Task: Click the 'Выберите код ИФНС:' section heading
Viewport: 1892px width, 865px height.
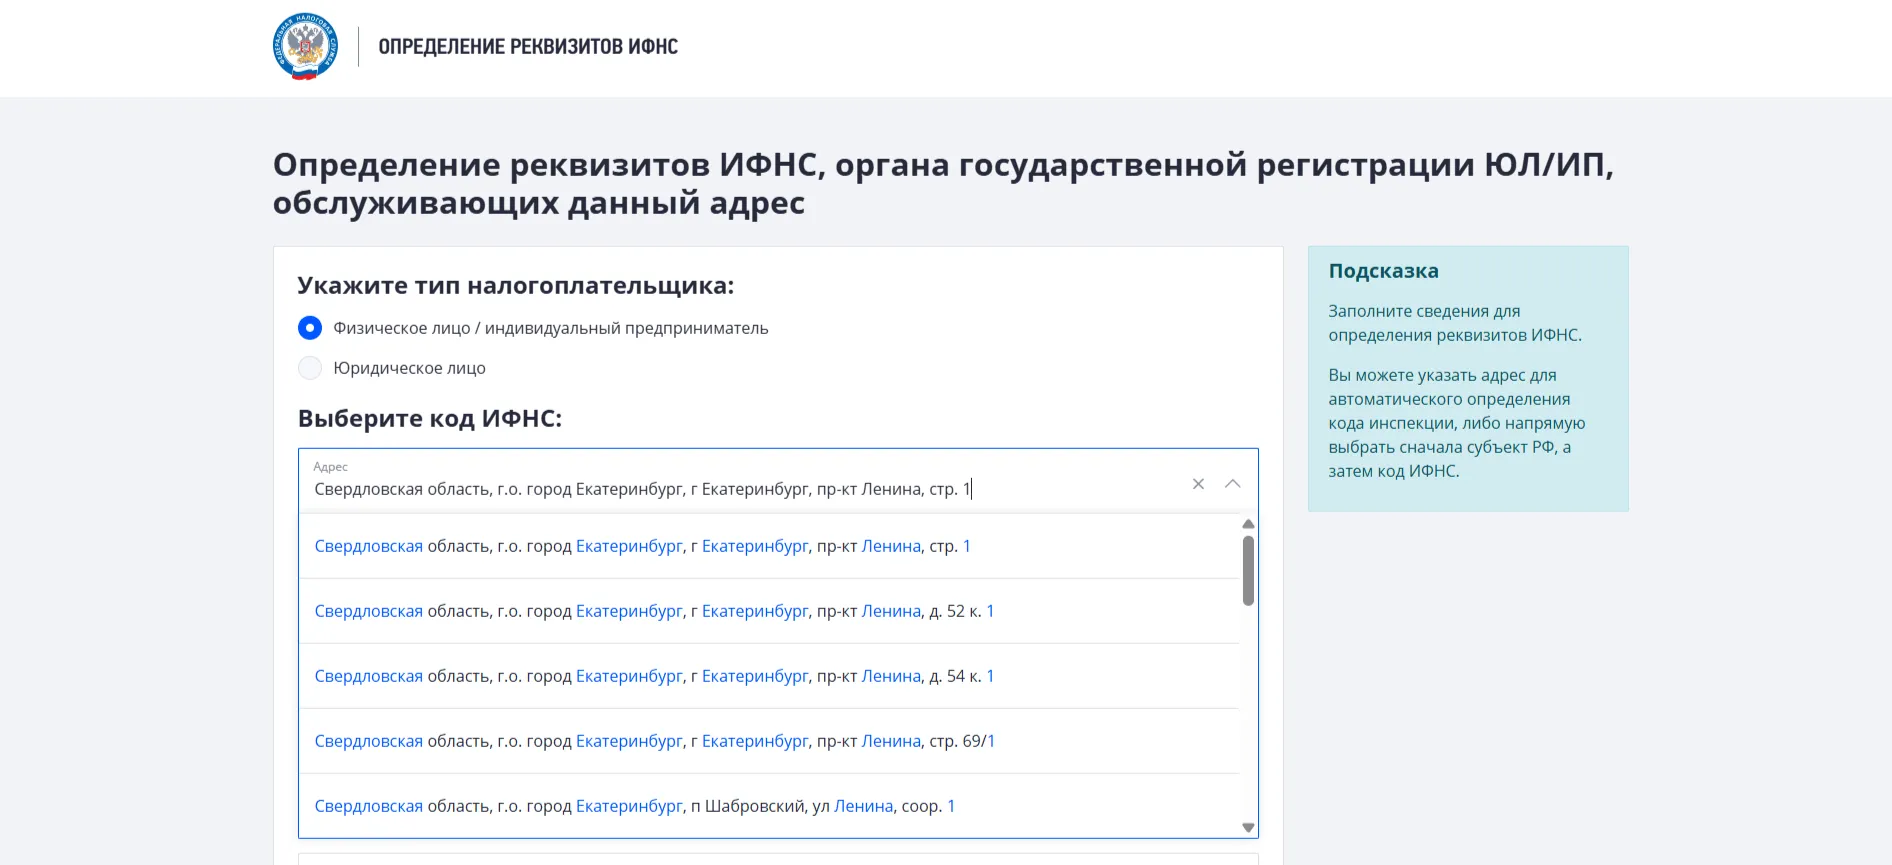Action: (x=430, y=418)
